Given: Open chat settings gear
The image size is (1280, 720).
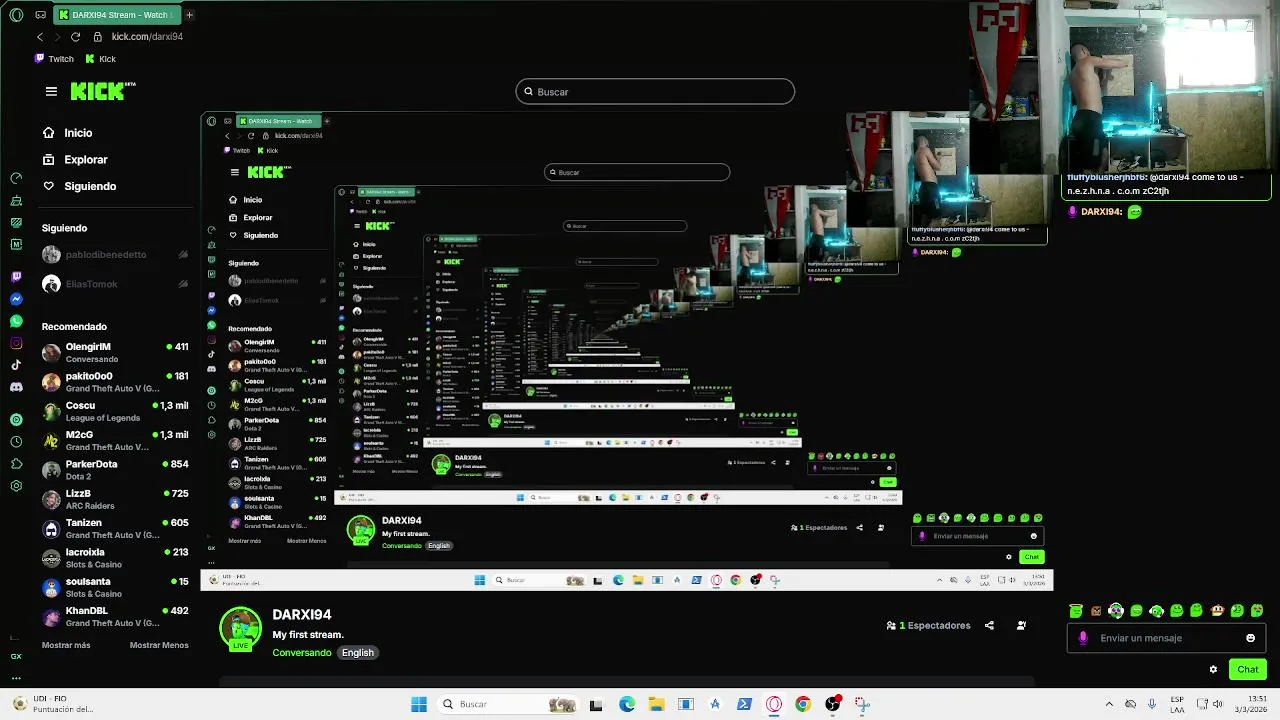Looking at the screenshot, I should (1213, 670).
